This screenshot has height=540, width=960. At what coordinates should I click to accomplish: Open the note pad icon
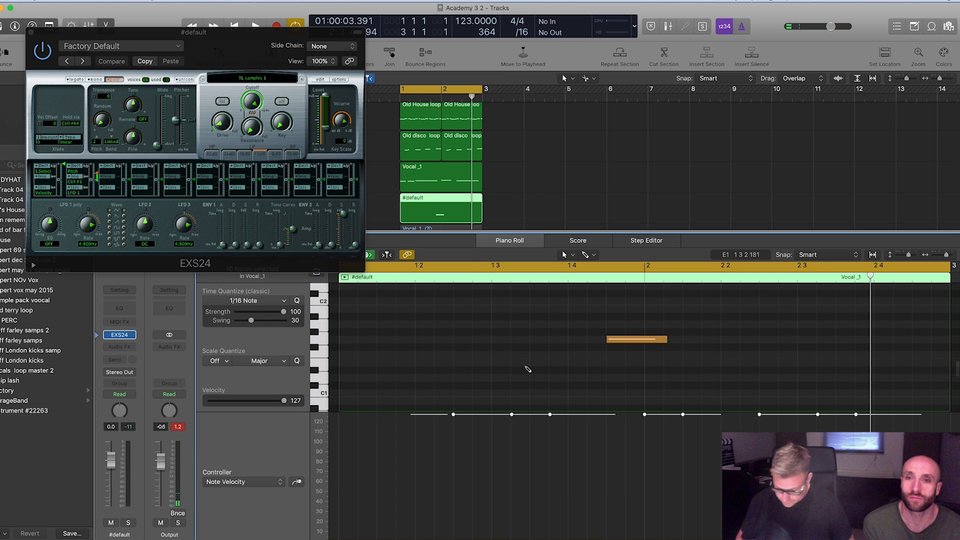tap(913, 26)
